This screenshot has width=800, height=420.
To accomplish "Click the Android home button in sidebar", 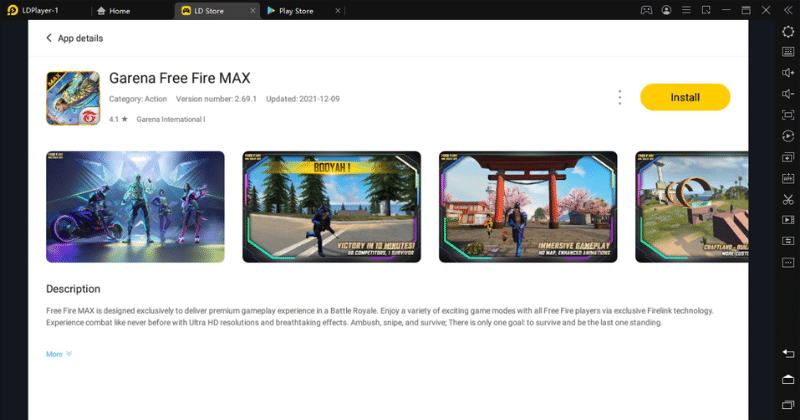I will click(788, 379).
